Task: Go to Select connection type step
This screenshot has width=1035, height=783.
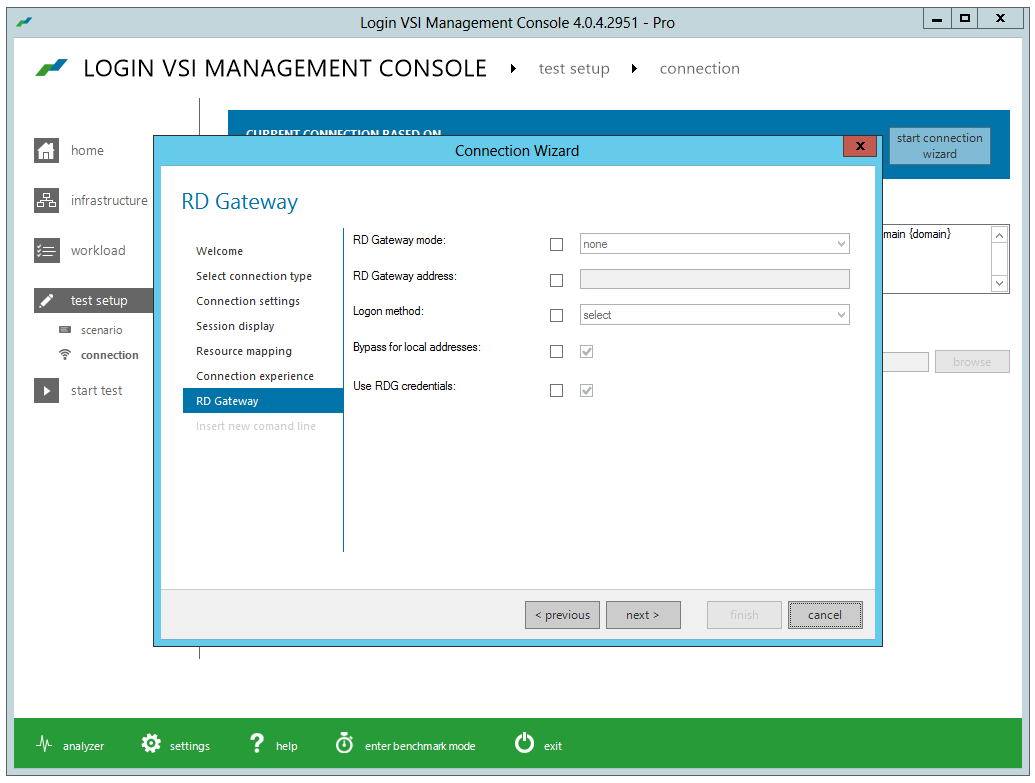Action: [253, 276]
